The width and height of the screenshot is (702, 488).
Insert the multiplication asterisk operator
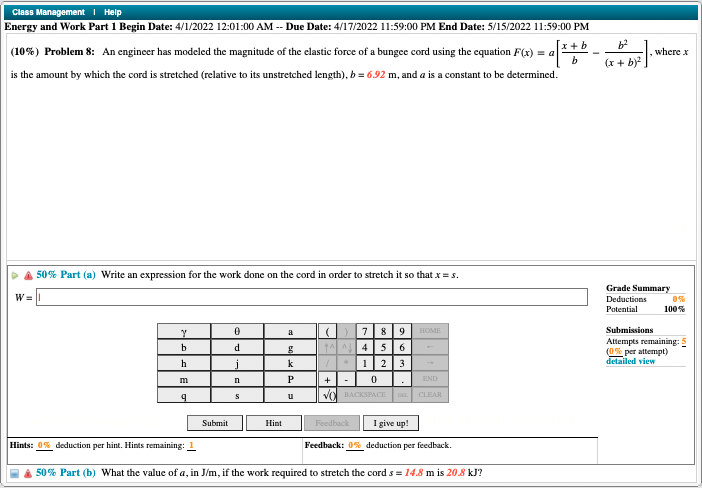(346, 364)
